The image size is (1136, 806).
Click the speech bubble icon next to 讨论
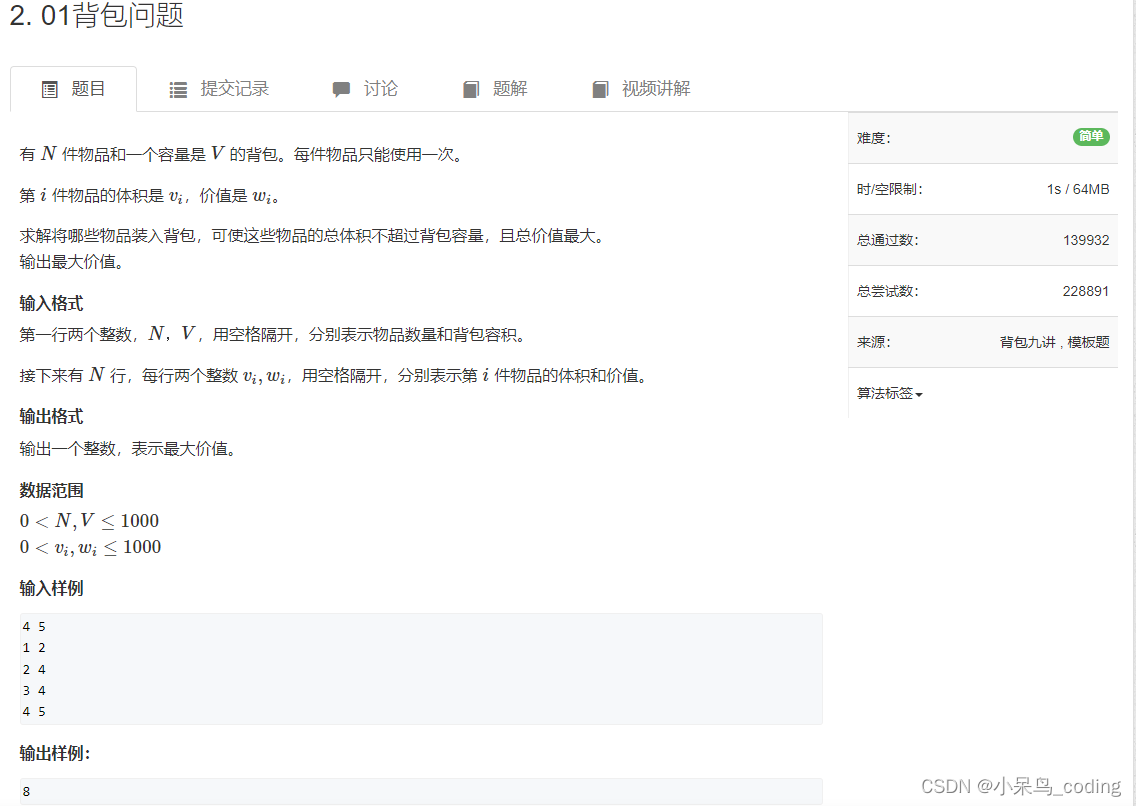(x=341, y=88)
